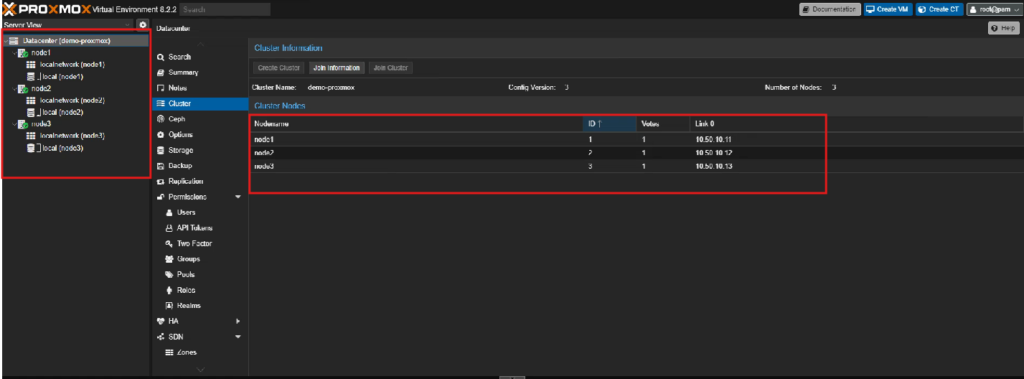
Task: Collapse node1 in the tree
Action: (14, 53)
